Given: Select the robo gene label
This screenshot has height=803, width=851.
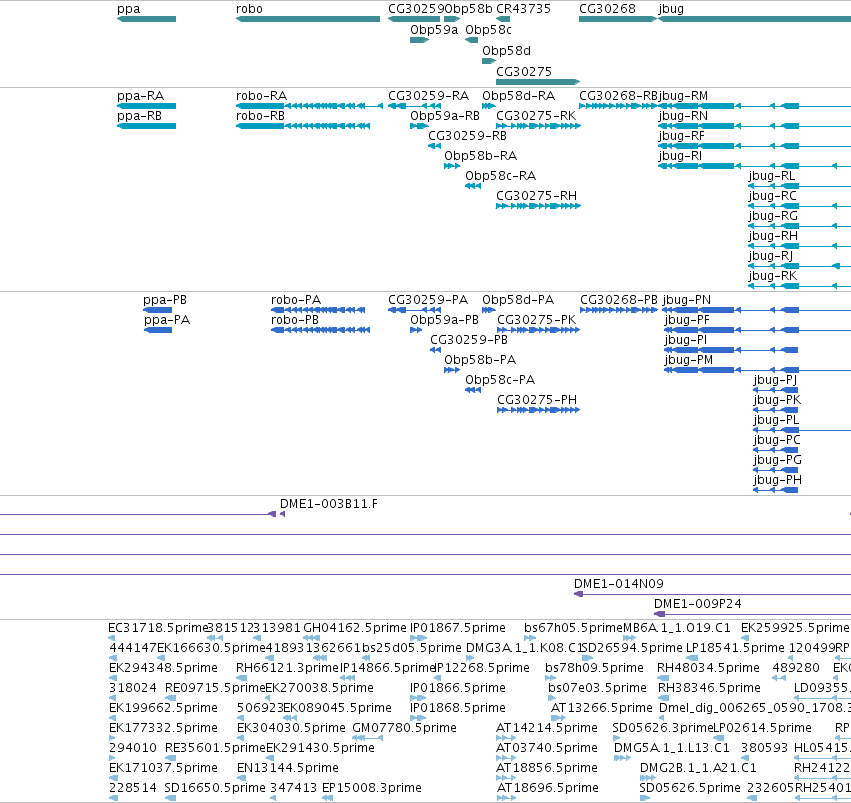Looking at the screenshot, I should point(249,9).
